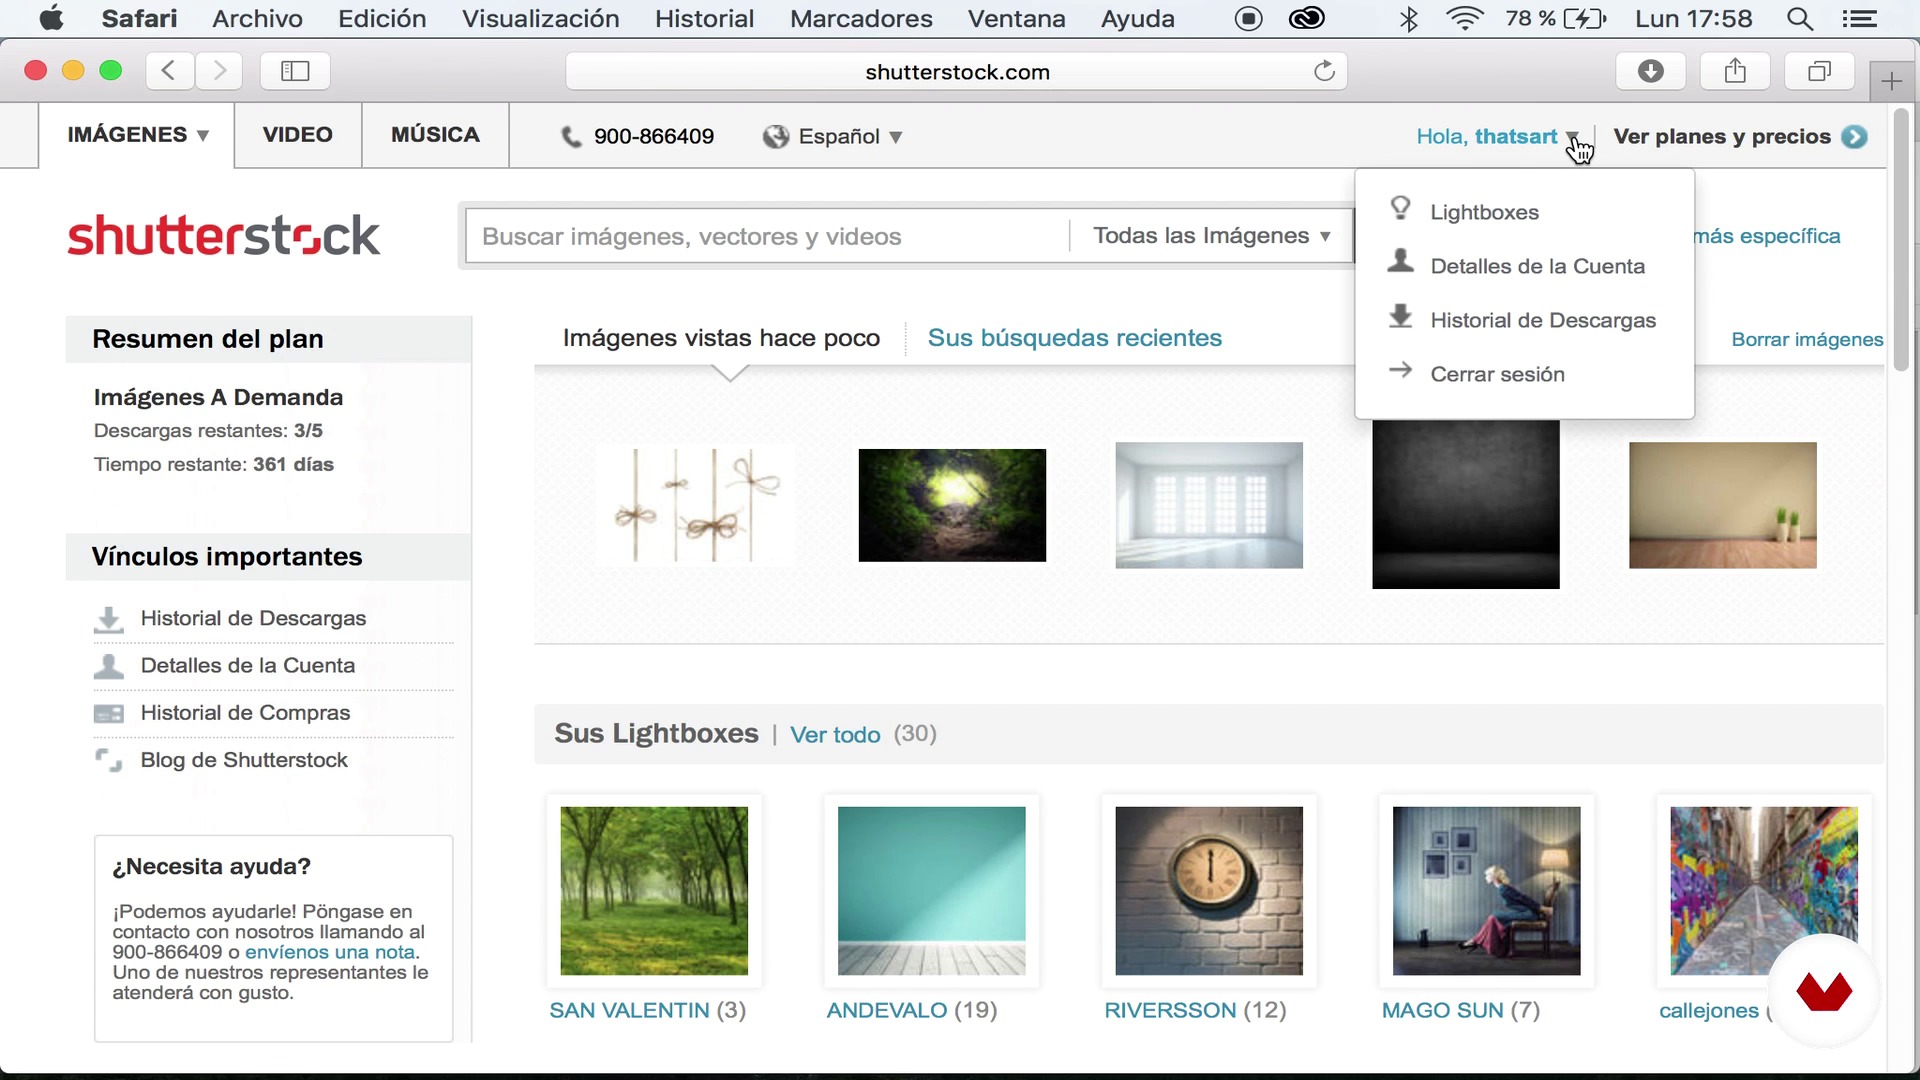Open the twine bows recent image thumbnail
Viewport: 1920px width, 1080px height.
pos(696,505)
